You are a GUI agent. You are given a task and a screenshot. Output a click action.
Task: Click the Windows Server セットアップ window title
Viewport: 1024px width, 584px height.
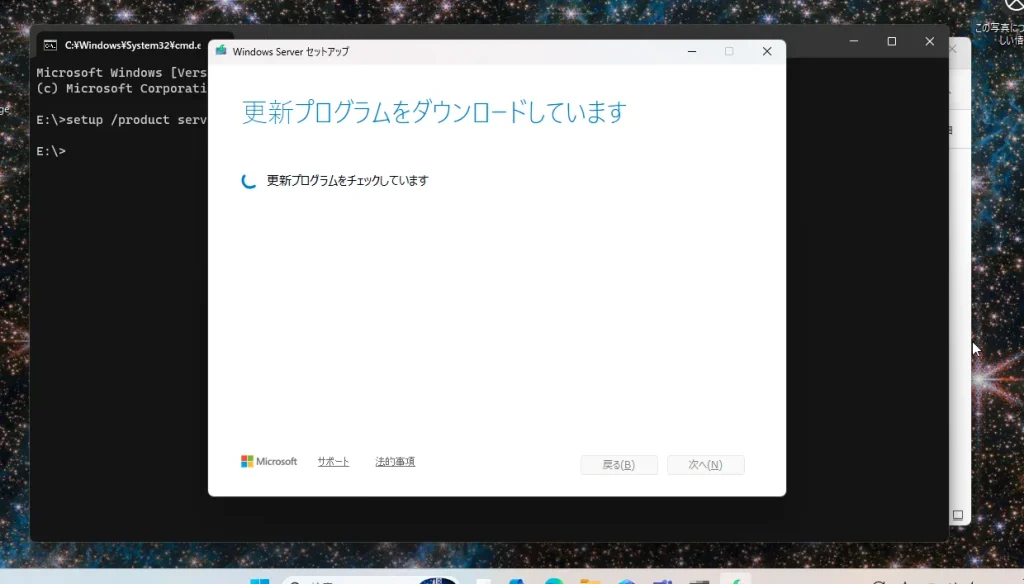click(x=291, y=52)
